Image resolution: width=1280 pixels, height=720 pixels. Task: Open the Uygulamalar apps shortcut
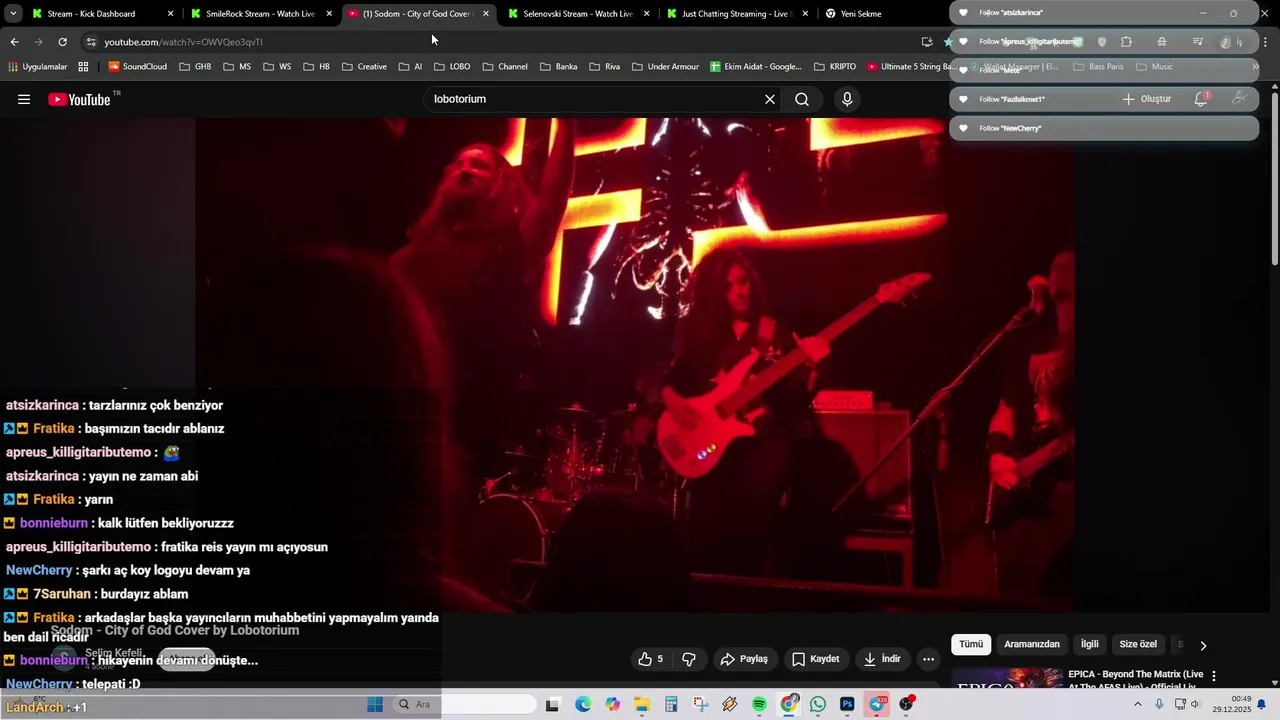coord(37,67)
